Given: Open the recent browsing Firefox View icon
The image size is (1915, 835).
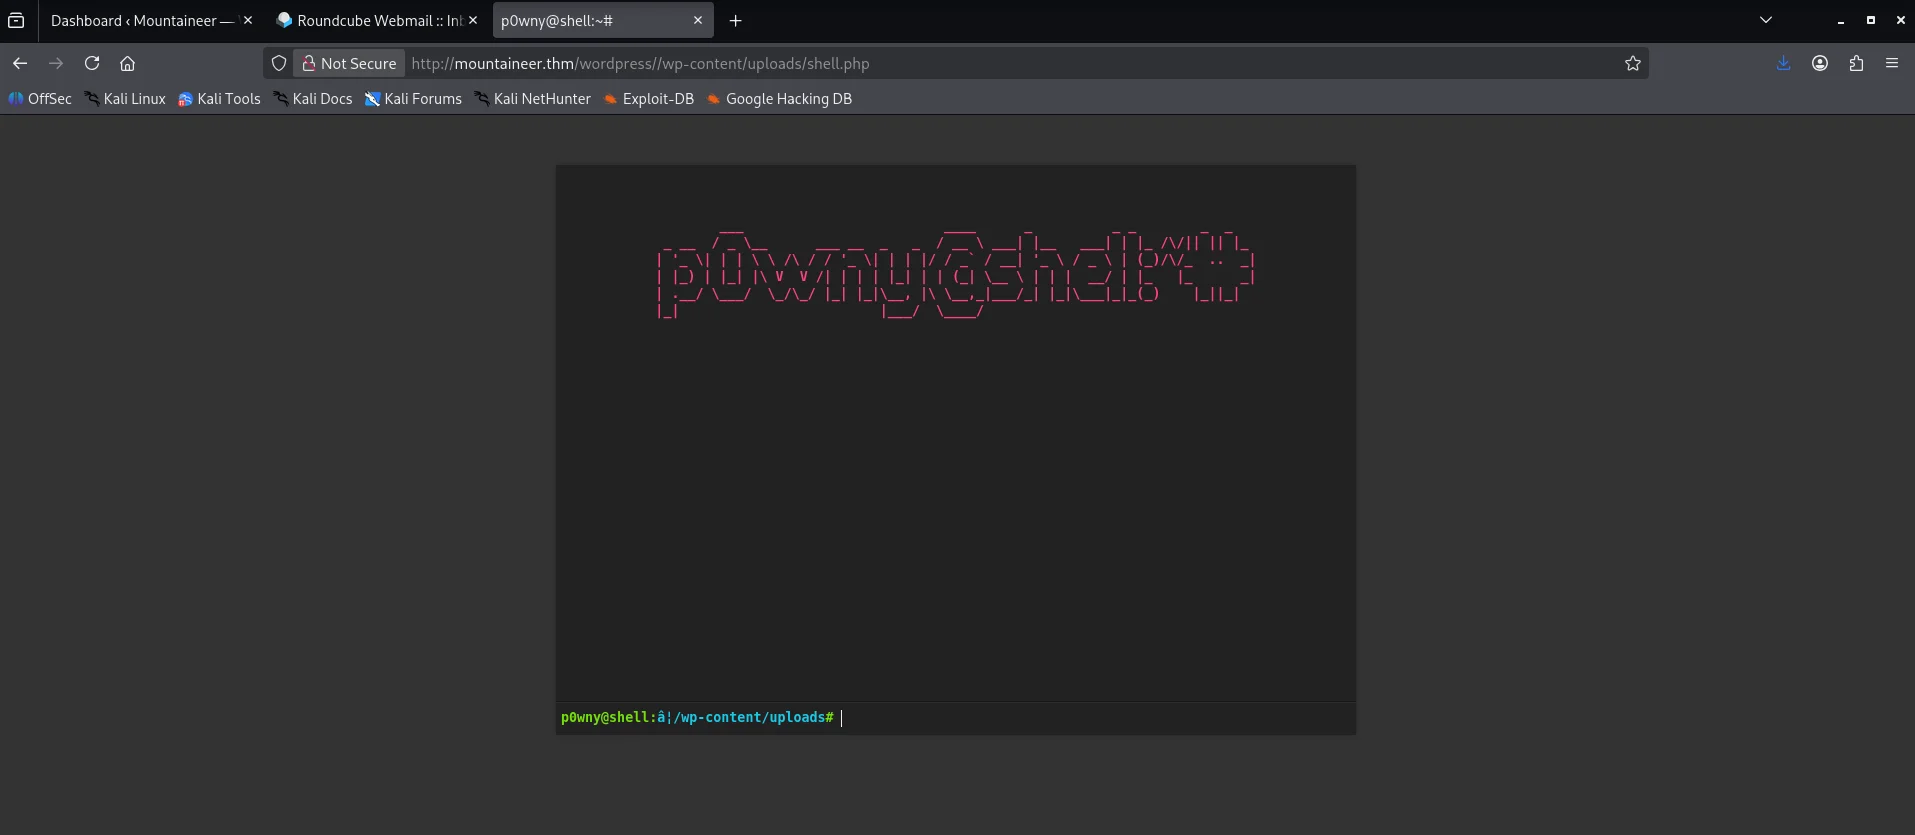Looking at the screenshot, I should (16, 20).
